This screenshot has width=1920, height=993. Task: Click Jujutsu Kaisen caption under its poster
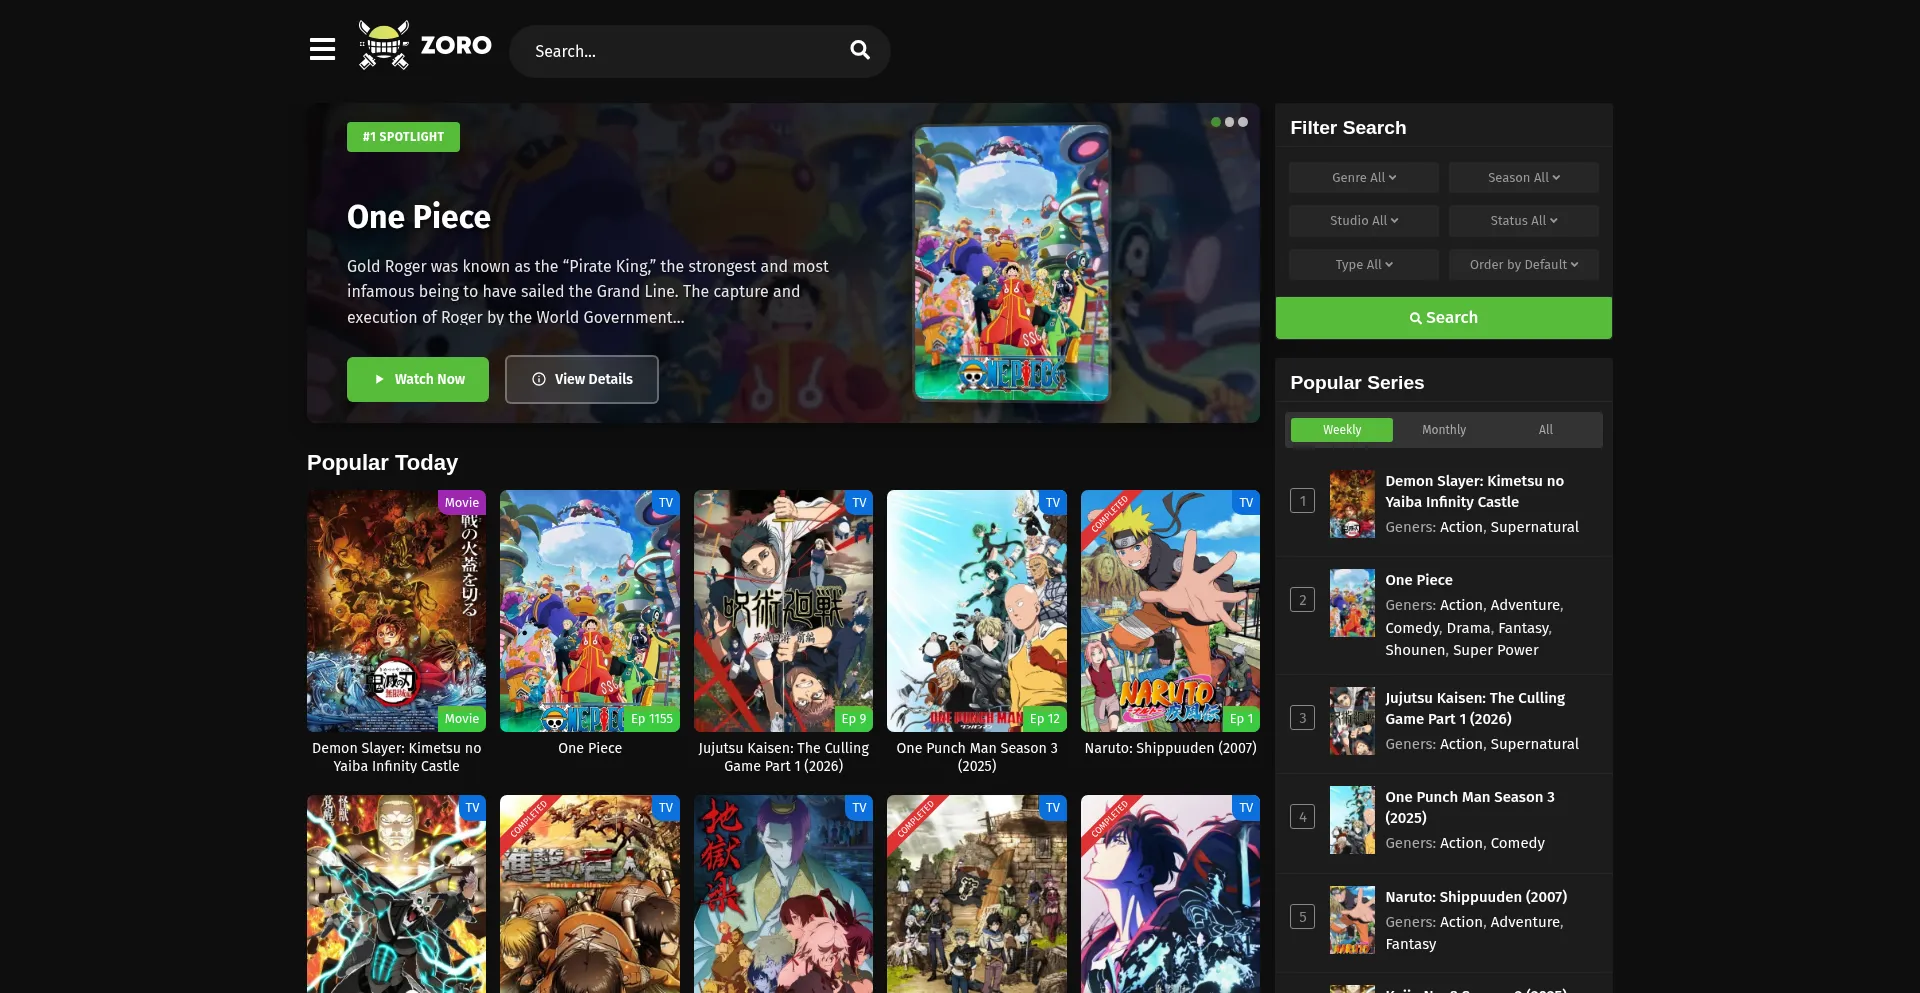point(783,757)
